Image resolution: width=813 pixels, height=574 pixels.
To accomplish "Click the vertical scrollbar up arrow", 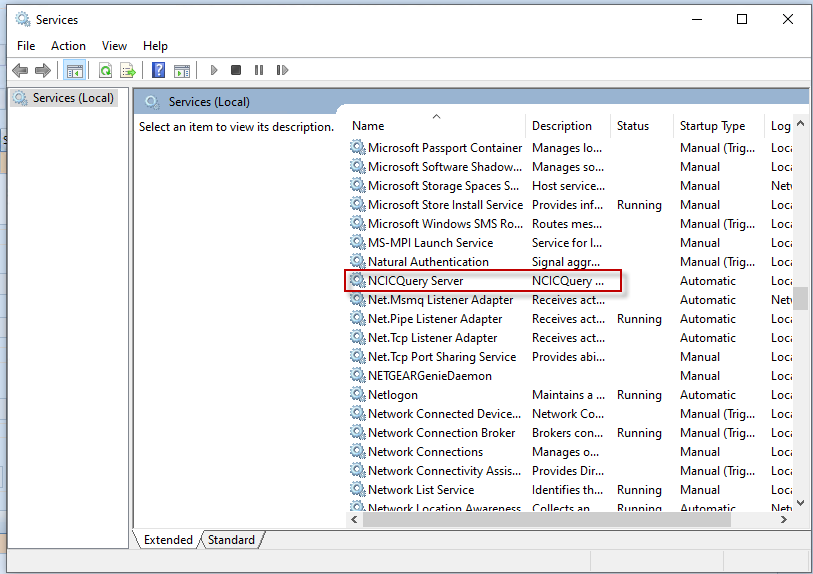I will click(800, 123).
